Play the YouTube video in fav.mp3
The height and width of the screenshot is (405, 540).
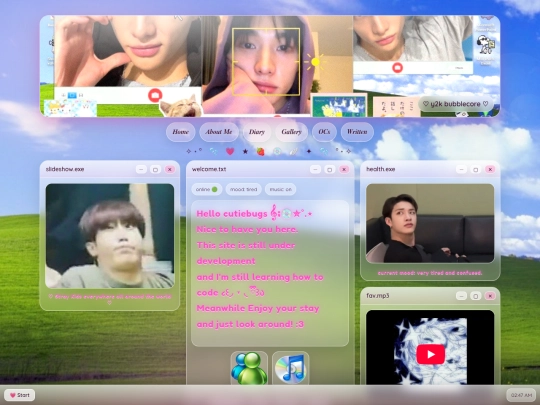click(x=430, y=354)
